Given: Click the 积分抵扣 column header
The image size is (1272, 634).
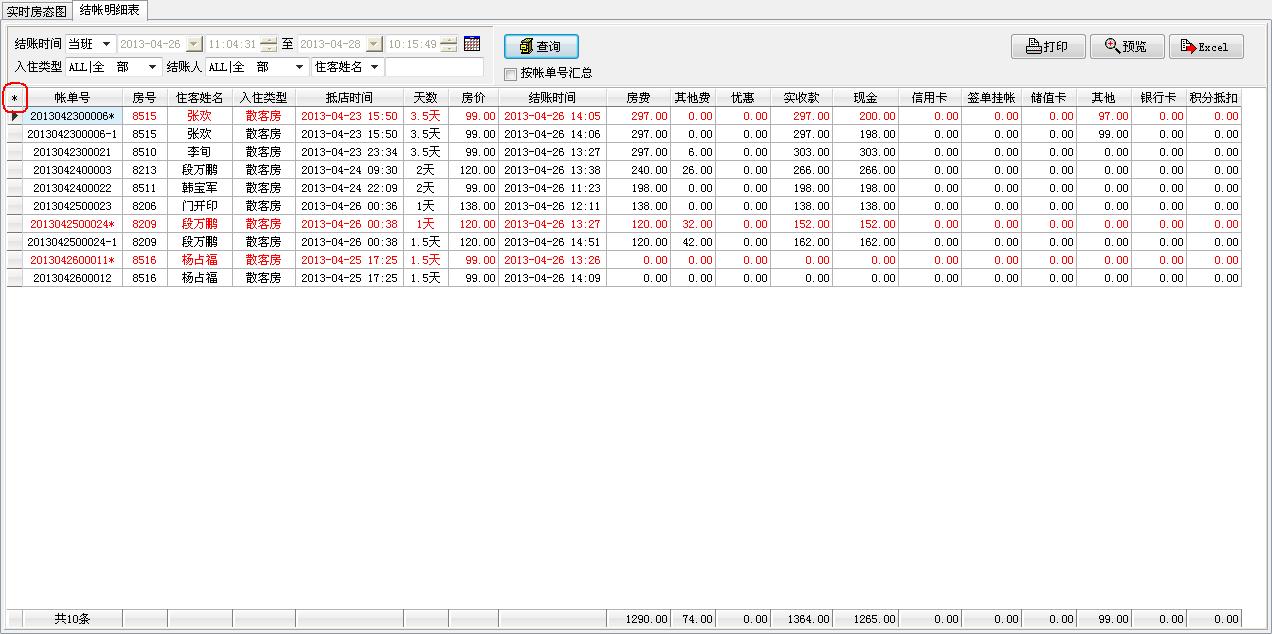Looking at the screenshot, I should point(1214,97).
